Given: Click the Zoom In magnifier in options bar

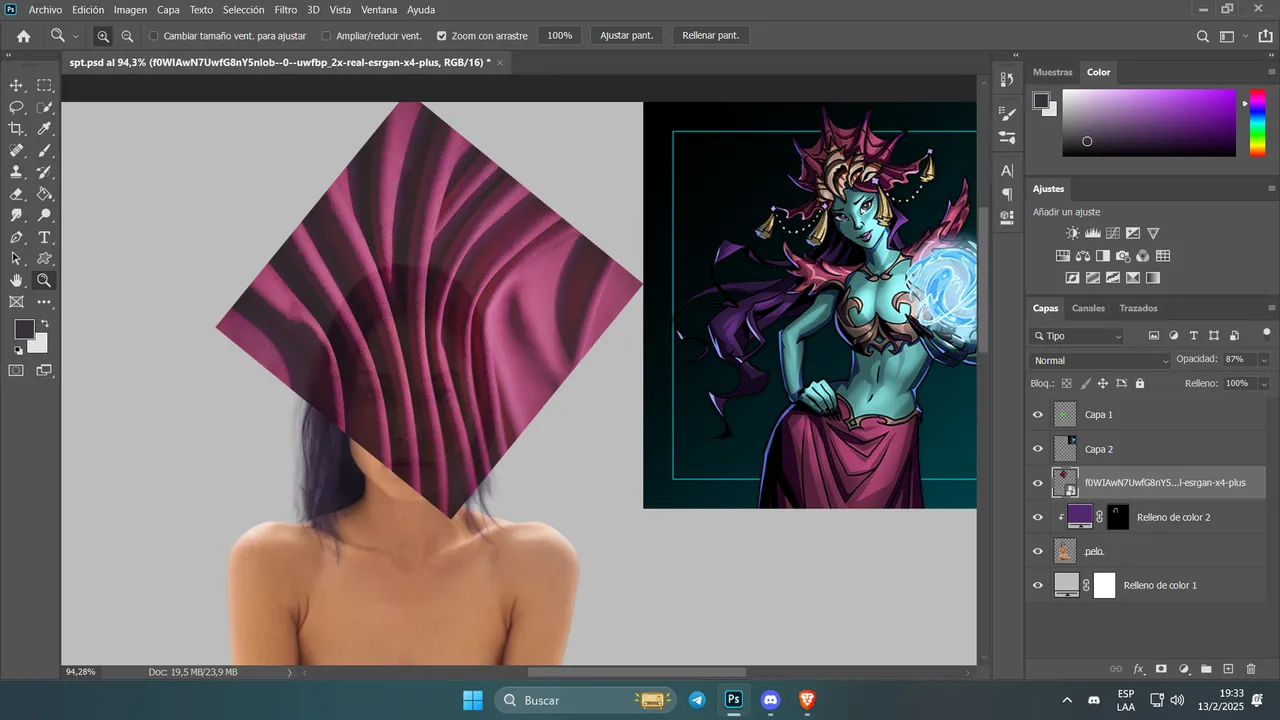Looking at the screenshot, I should [x=103, y=36].
